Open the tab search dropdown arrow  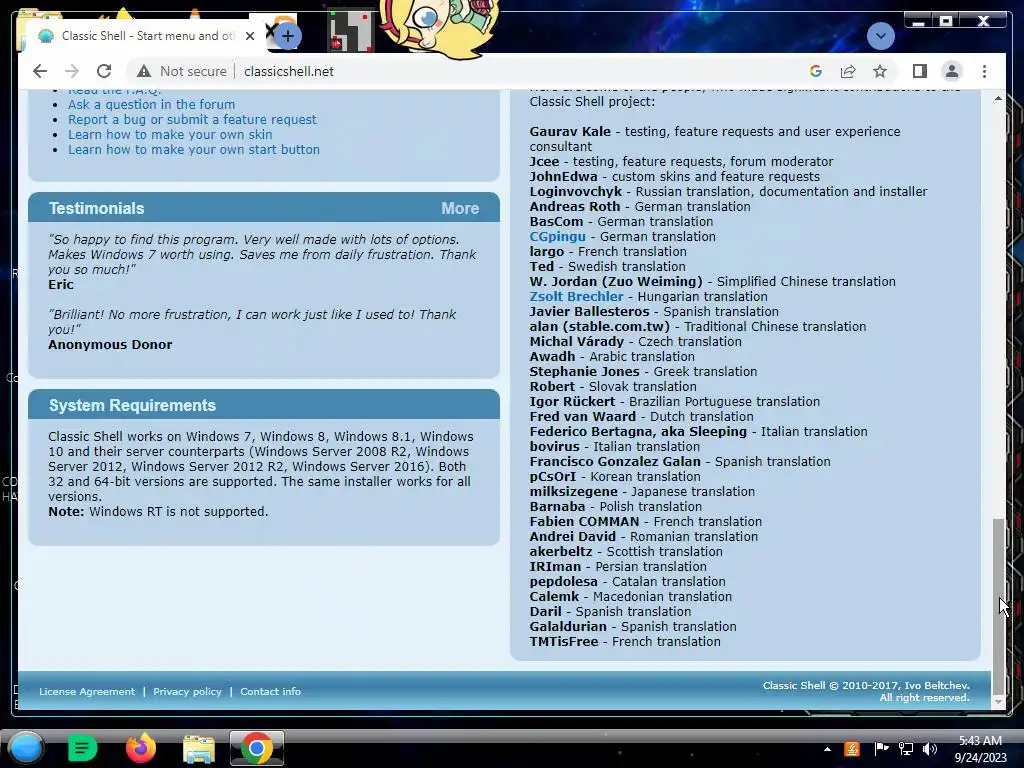coord(880,35)
